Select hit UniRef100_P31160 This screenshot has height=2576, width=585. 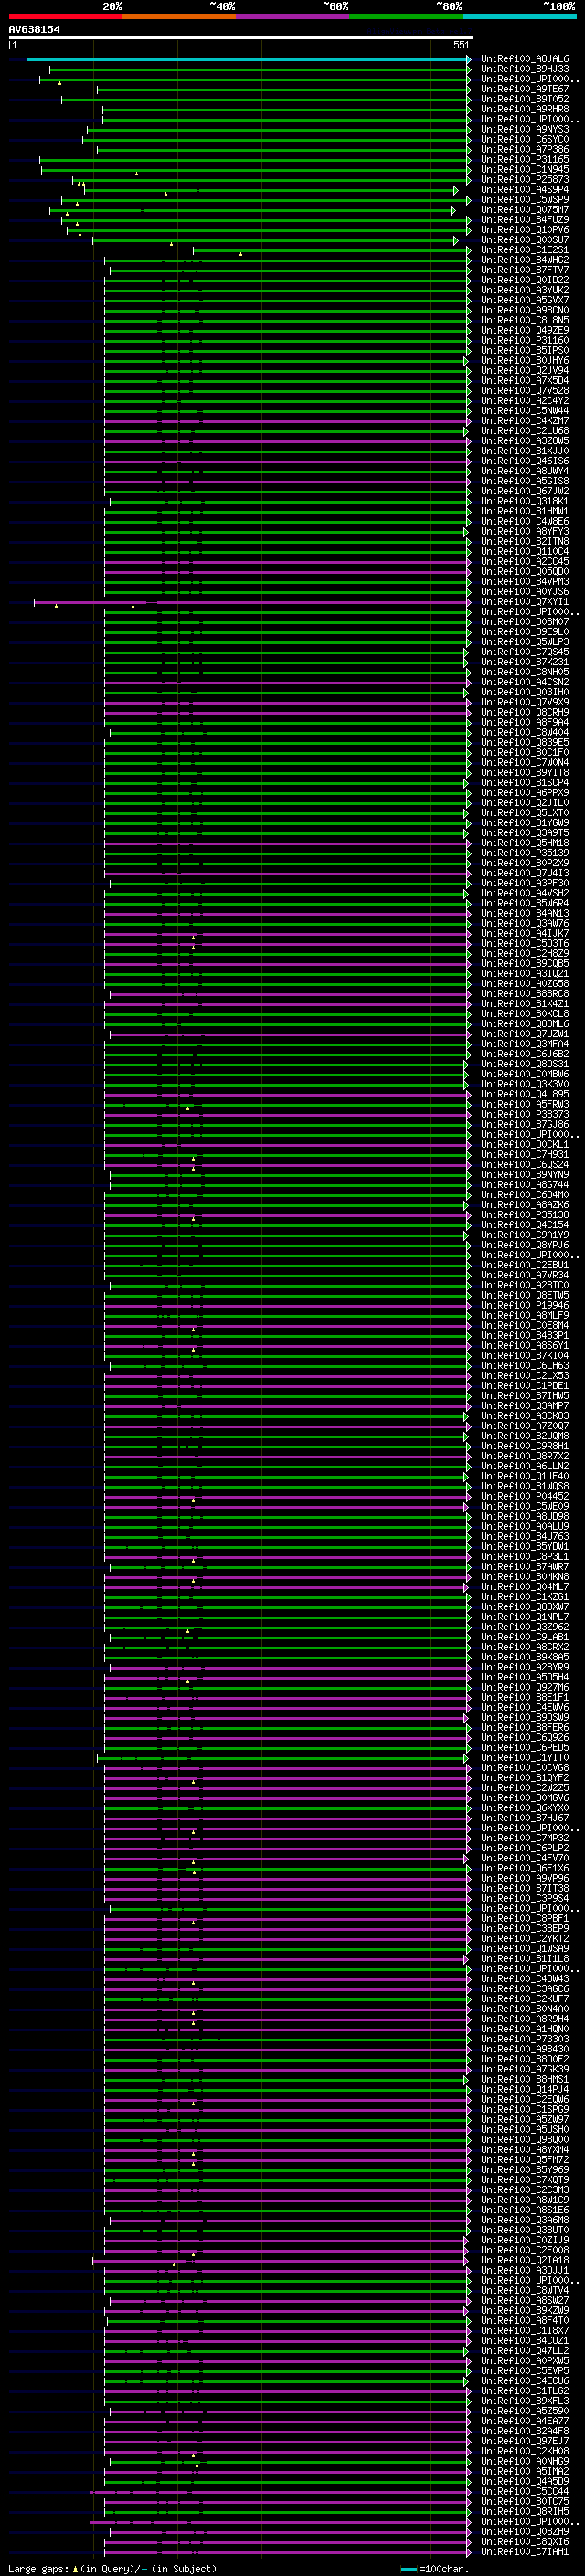tap(524, 340)
